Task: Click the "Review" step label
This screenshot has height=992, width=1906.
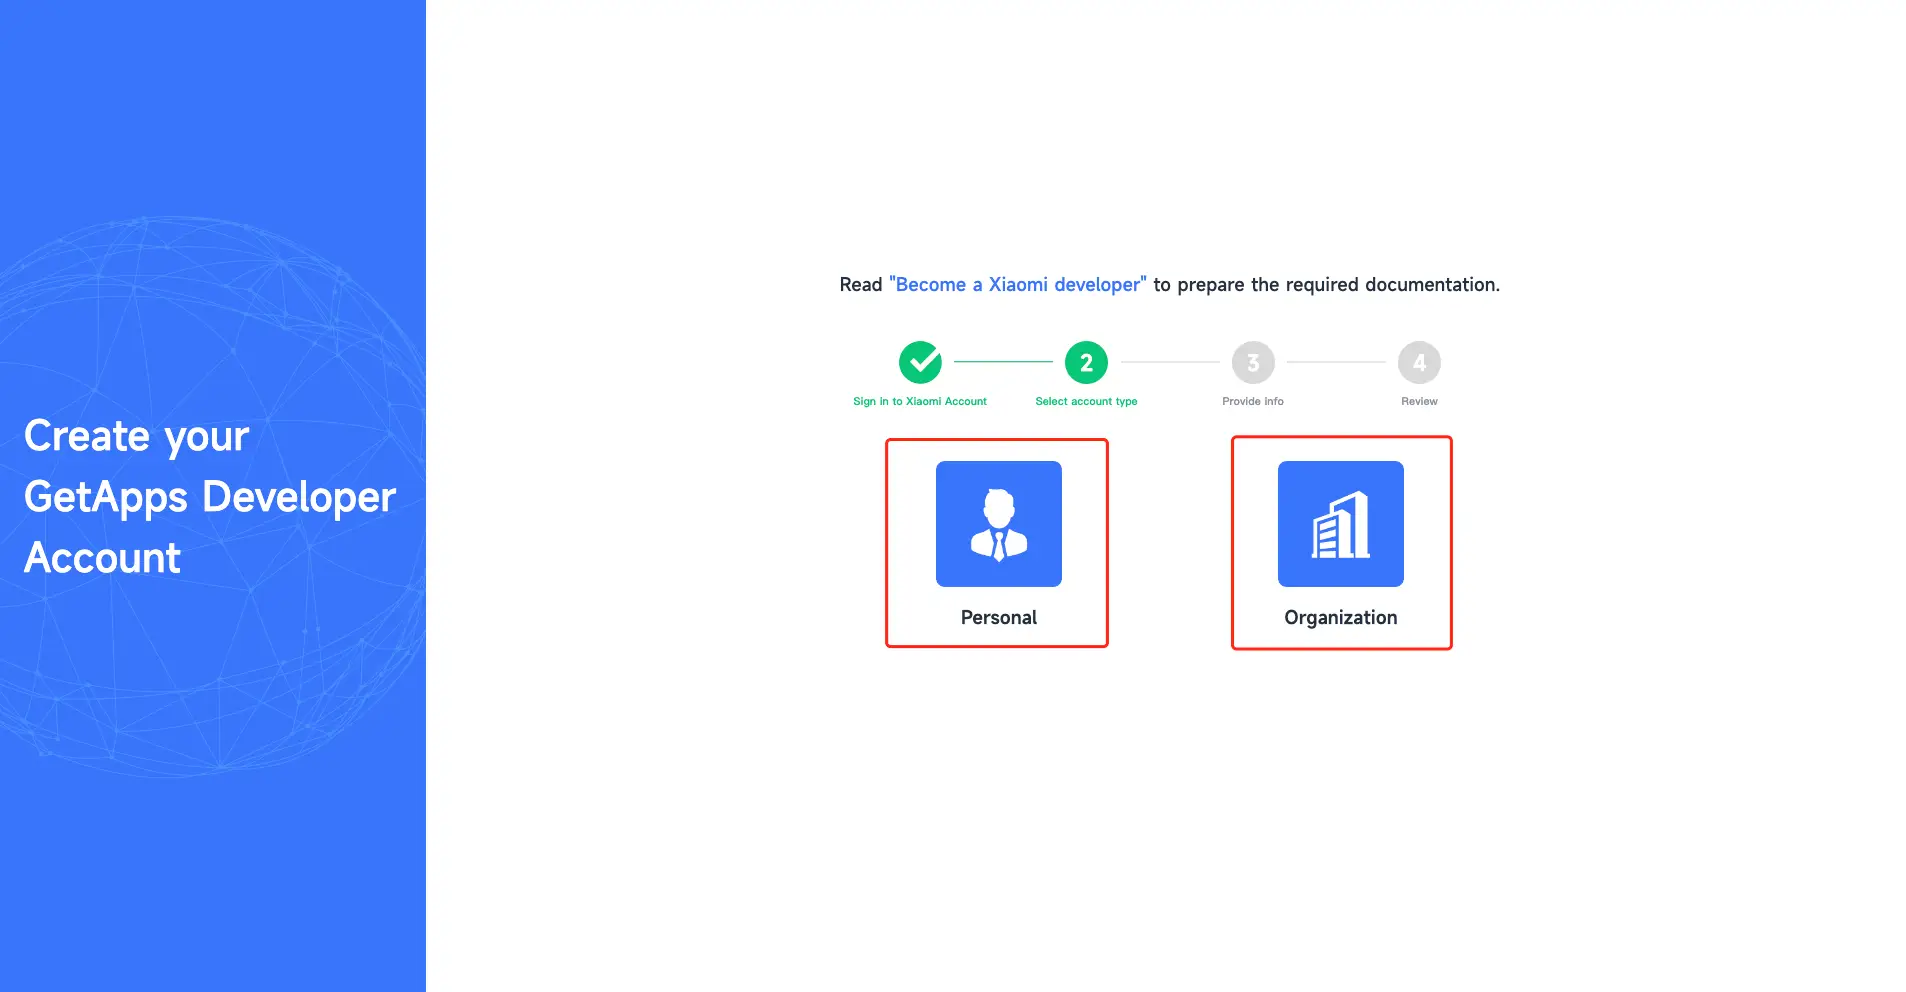Action: 1419,401
